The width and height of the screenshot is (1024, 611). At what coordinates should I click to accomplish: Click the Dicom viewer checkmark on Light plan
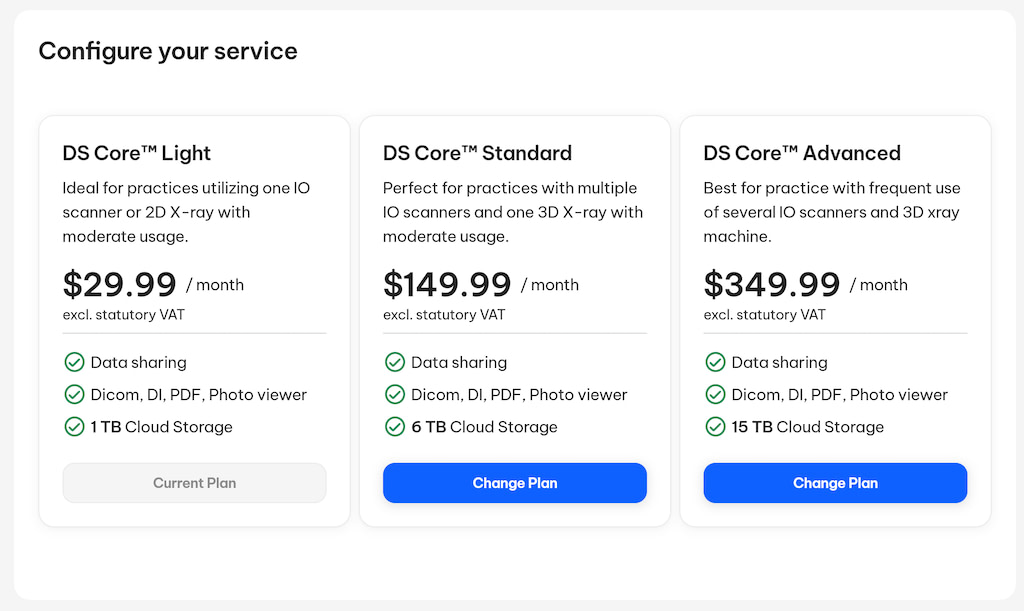[74, 394]
